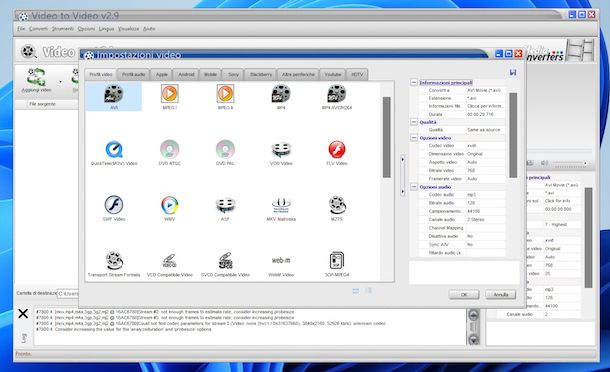Image resolution: width=610 pixels, height=372 pixels.
Task: Choose the FLV Video flash icon
Action: pyautogui.click(x=337, y=149)
